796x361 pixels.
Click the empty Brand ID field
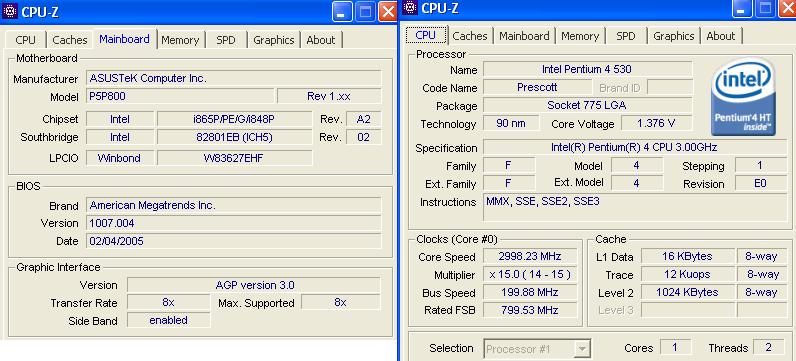click(670, 87)
